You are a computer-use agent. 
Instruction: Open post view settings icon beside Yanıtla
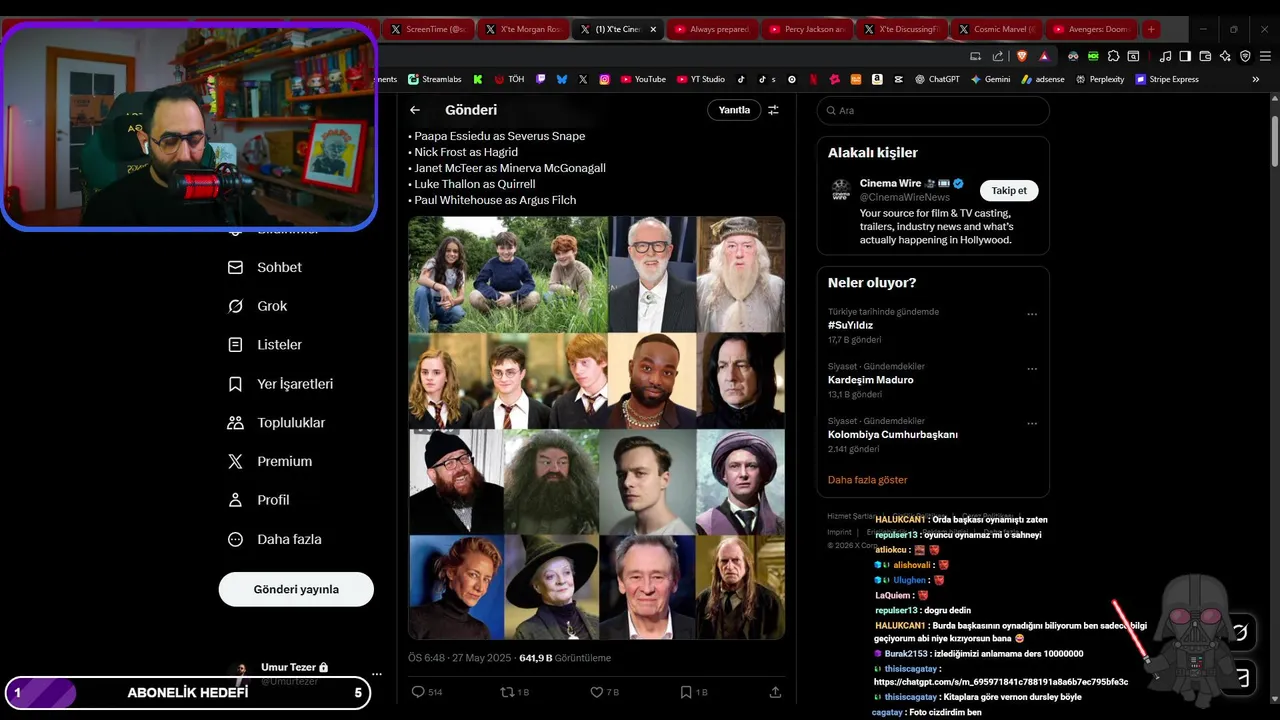tap(773, 110)
